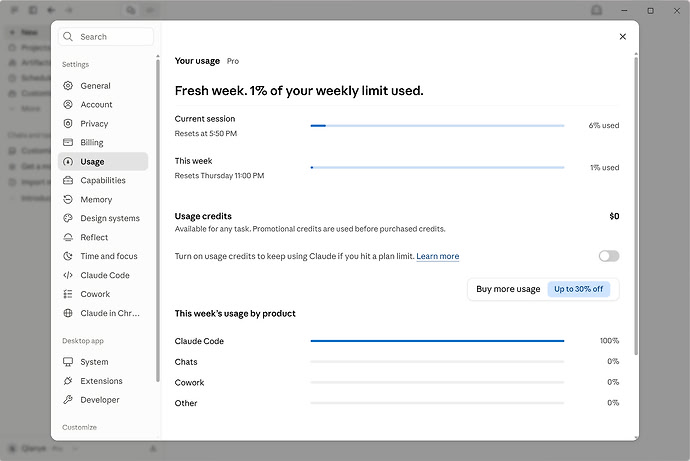Click the Privacy shield icon
The image size is (690, 461).
tap(68, 124)
